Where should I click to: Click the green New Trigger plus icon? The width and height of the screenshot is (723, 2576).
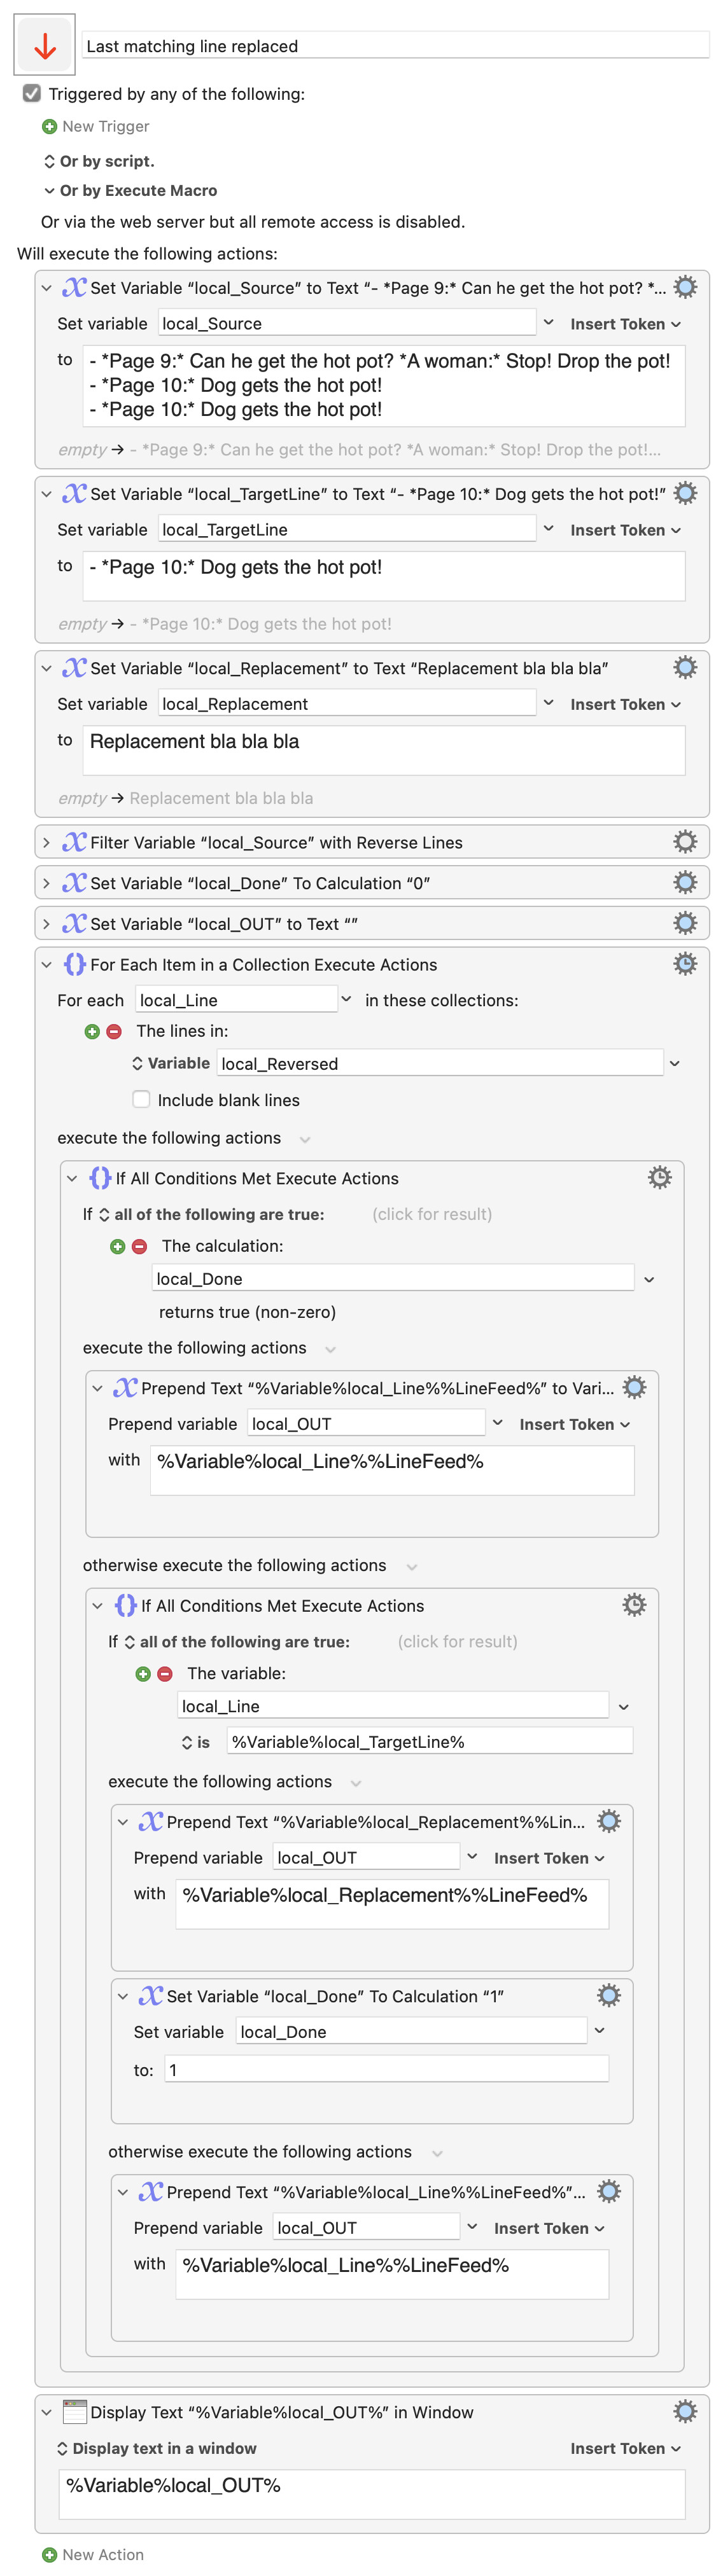point(49,126)
